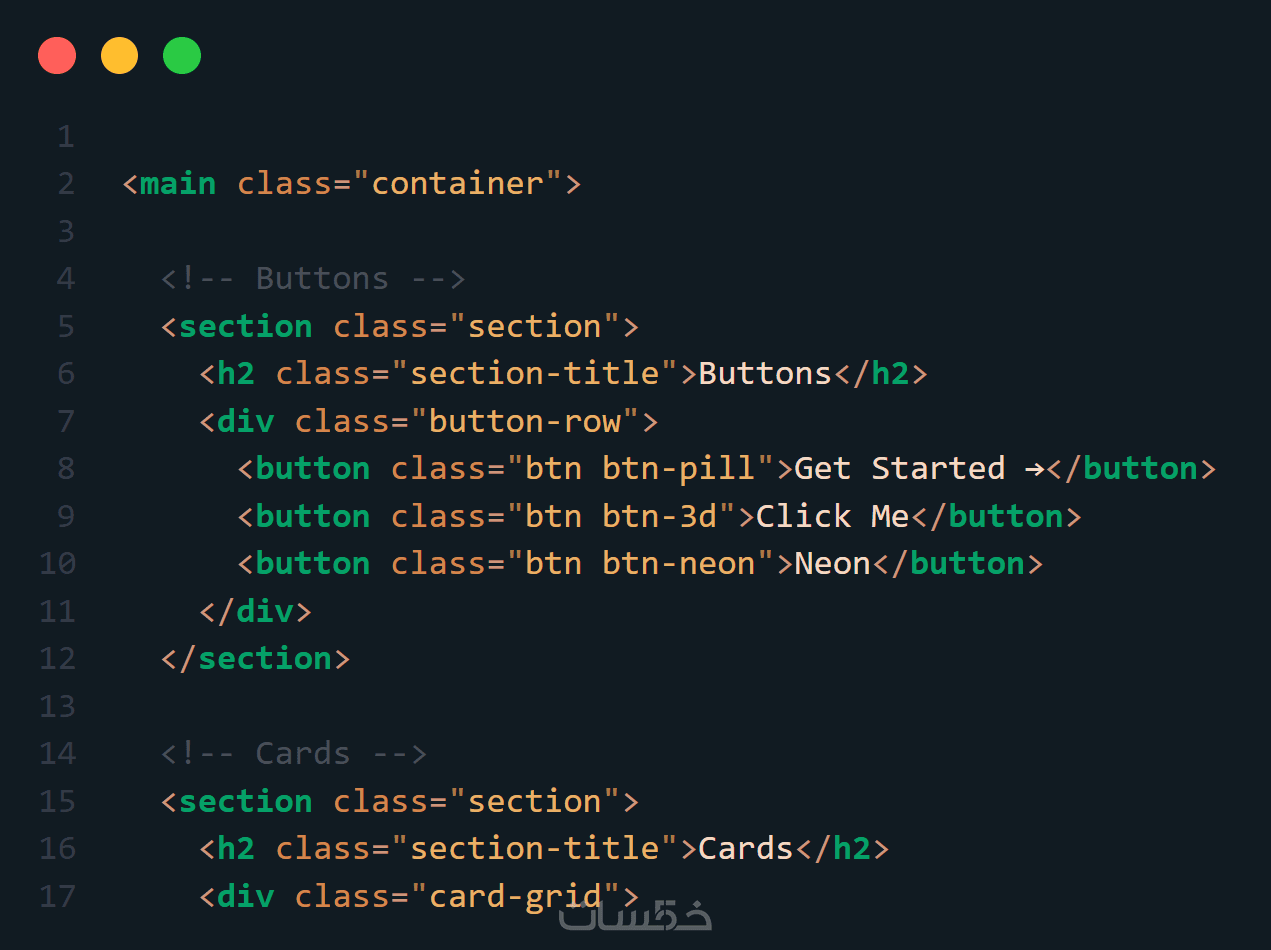
Task: Click line number 12 in the gutter
Action: pyautogui.click(x=57, y=659)
